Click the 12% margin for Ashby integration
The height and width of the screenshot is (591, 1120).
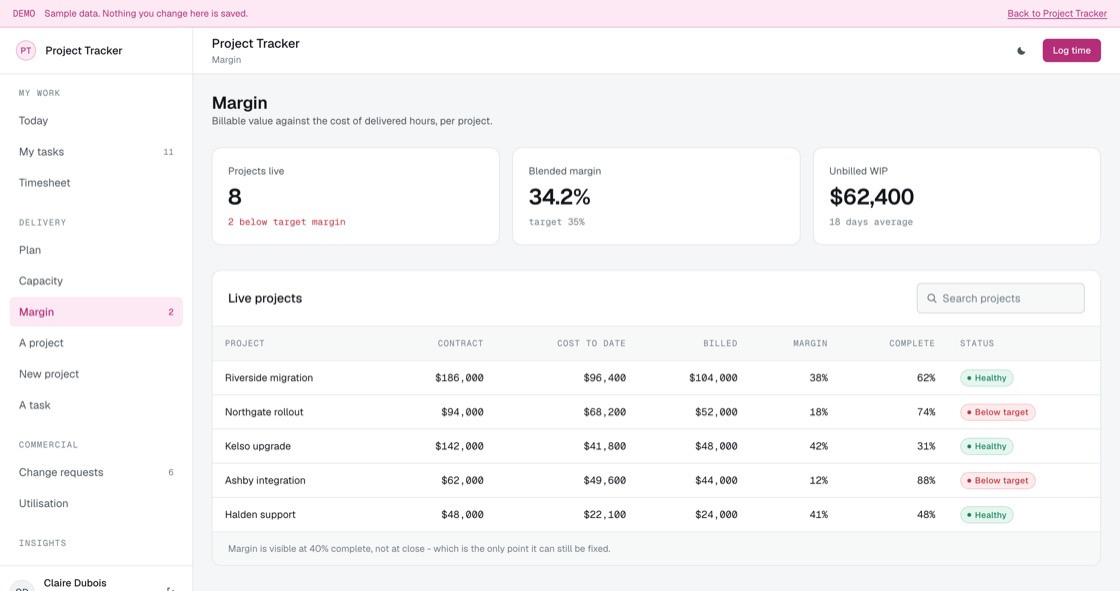pyautogui.click(x=819, y=481)
